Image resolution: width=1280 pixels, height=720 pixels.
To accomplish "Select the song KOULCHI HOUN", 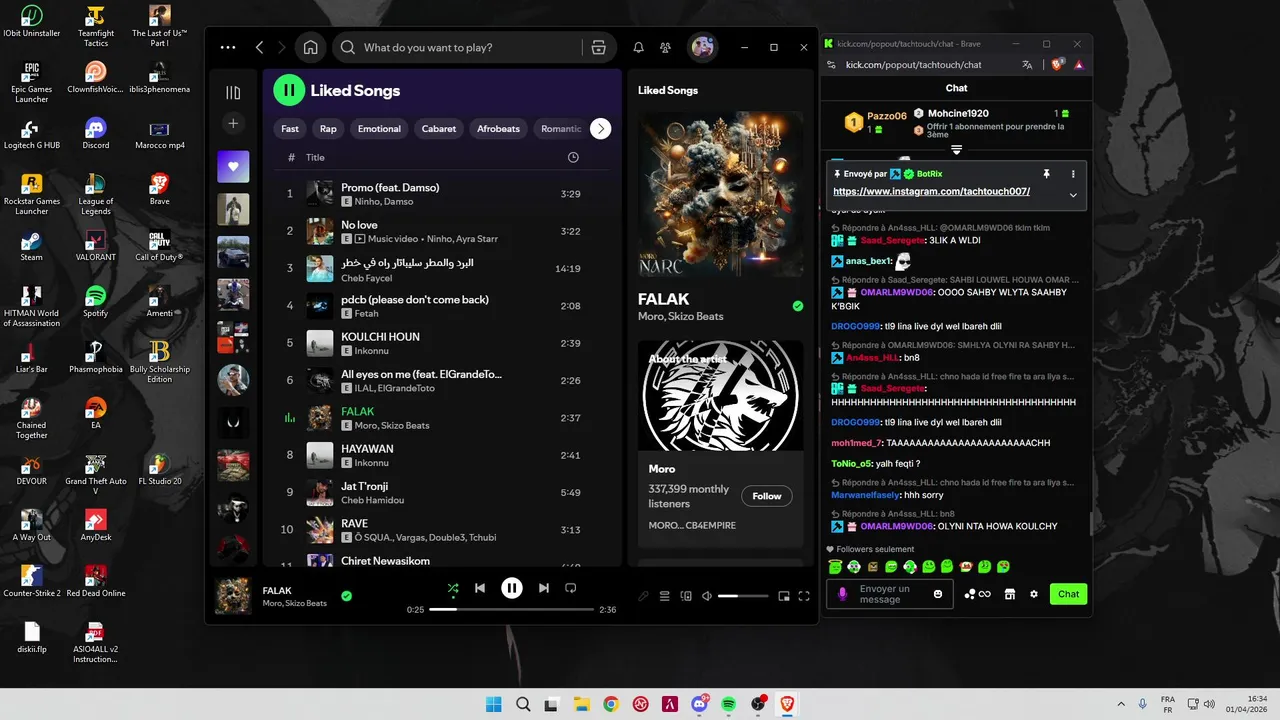I will [x=442, y=343].
